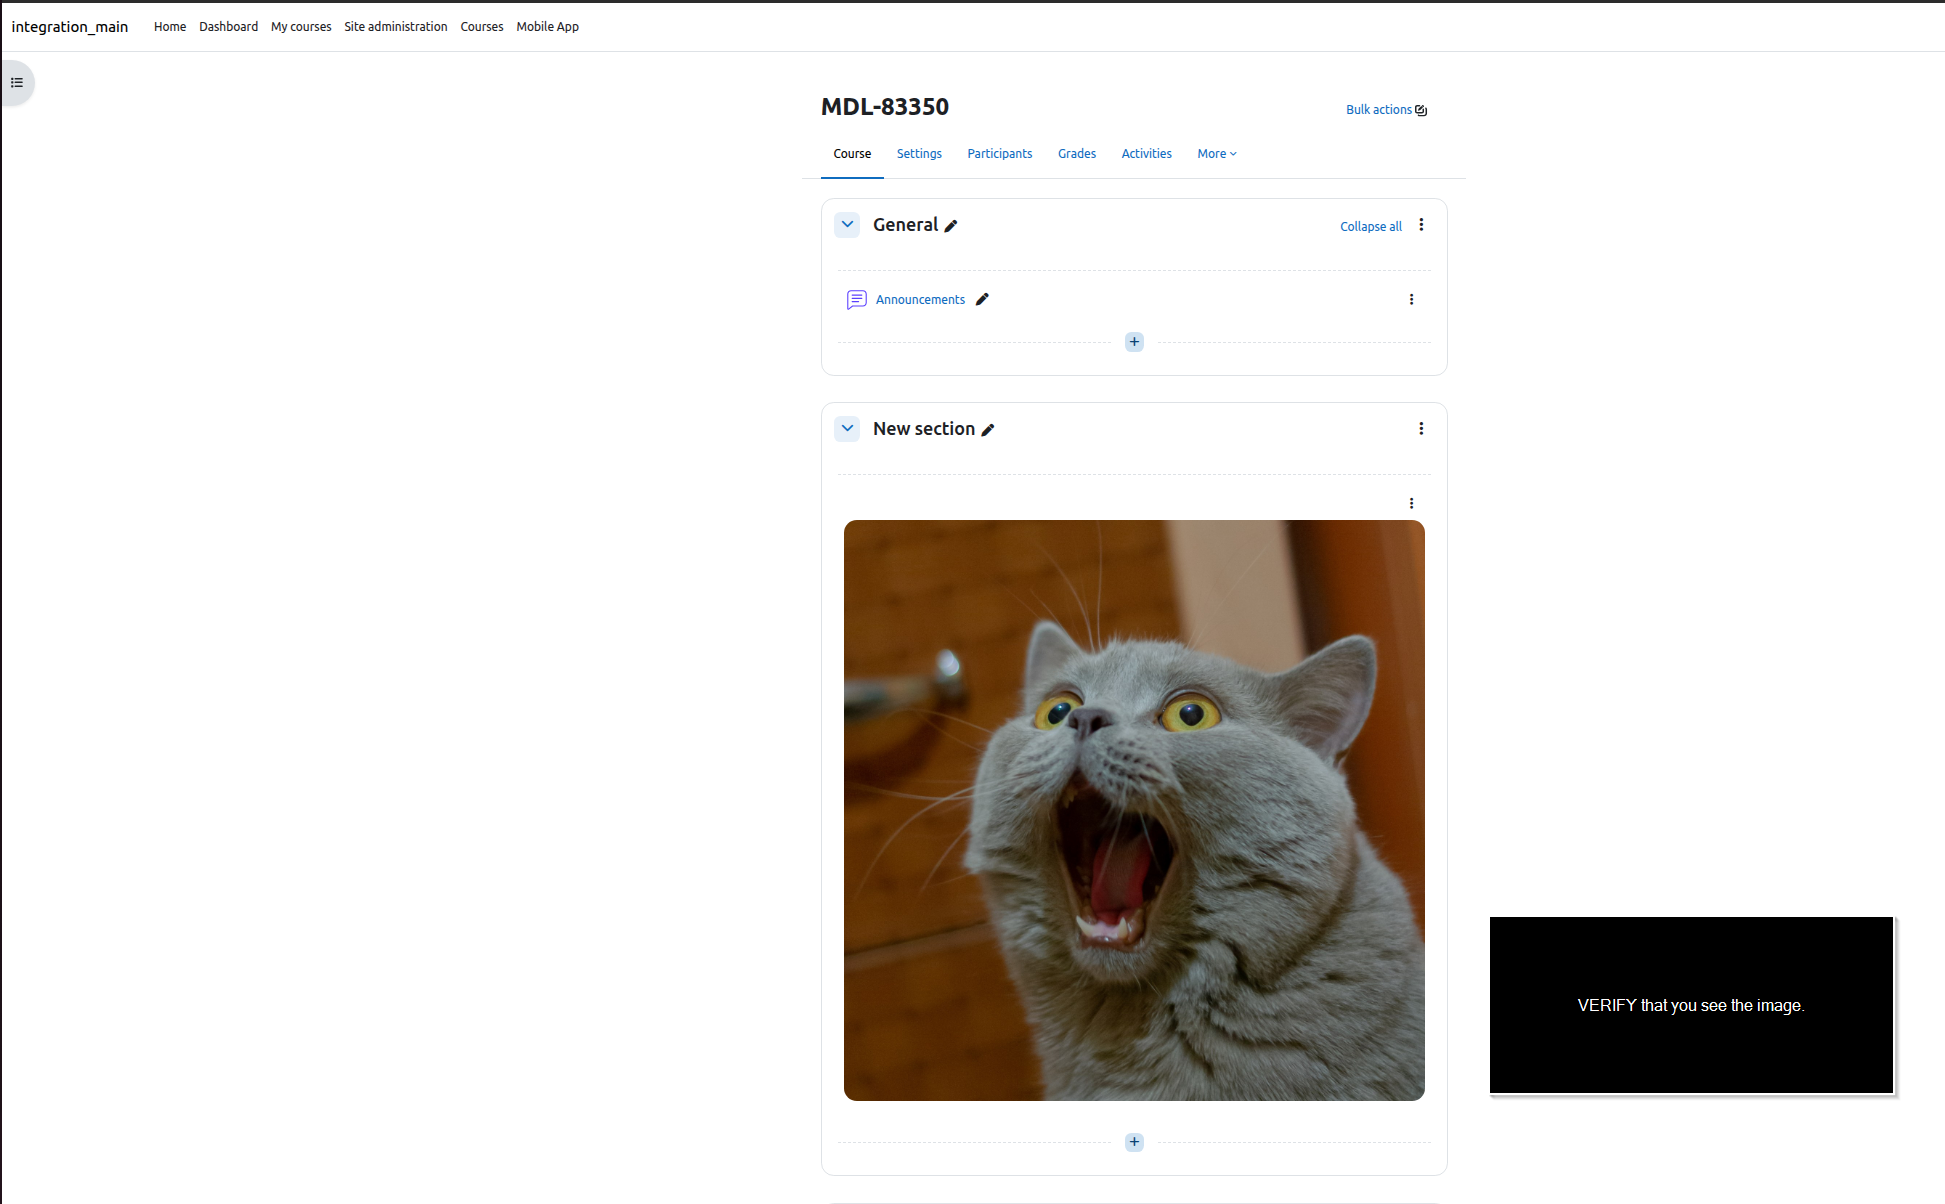This screenshot has width=1945, height=1204.
Task: Expand the More tab dropdown
Action: click(x=1217, y=154)
